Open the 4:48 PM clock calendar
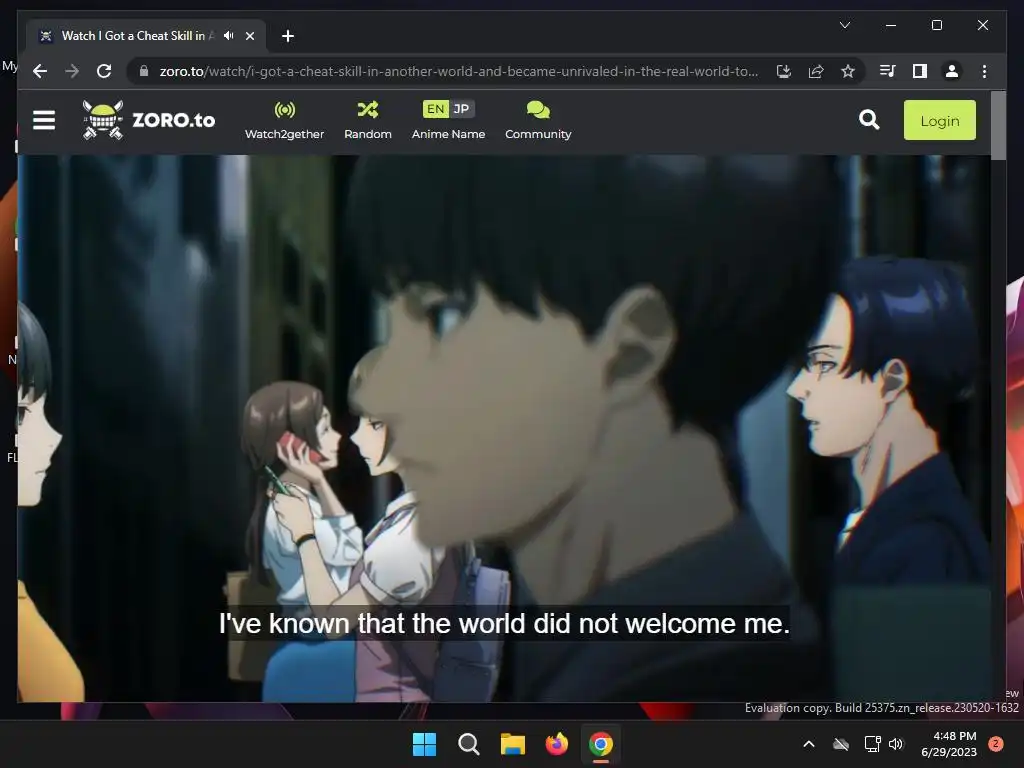 [x=949, y=744]
